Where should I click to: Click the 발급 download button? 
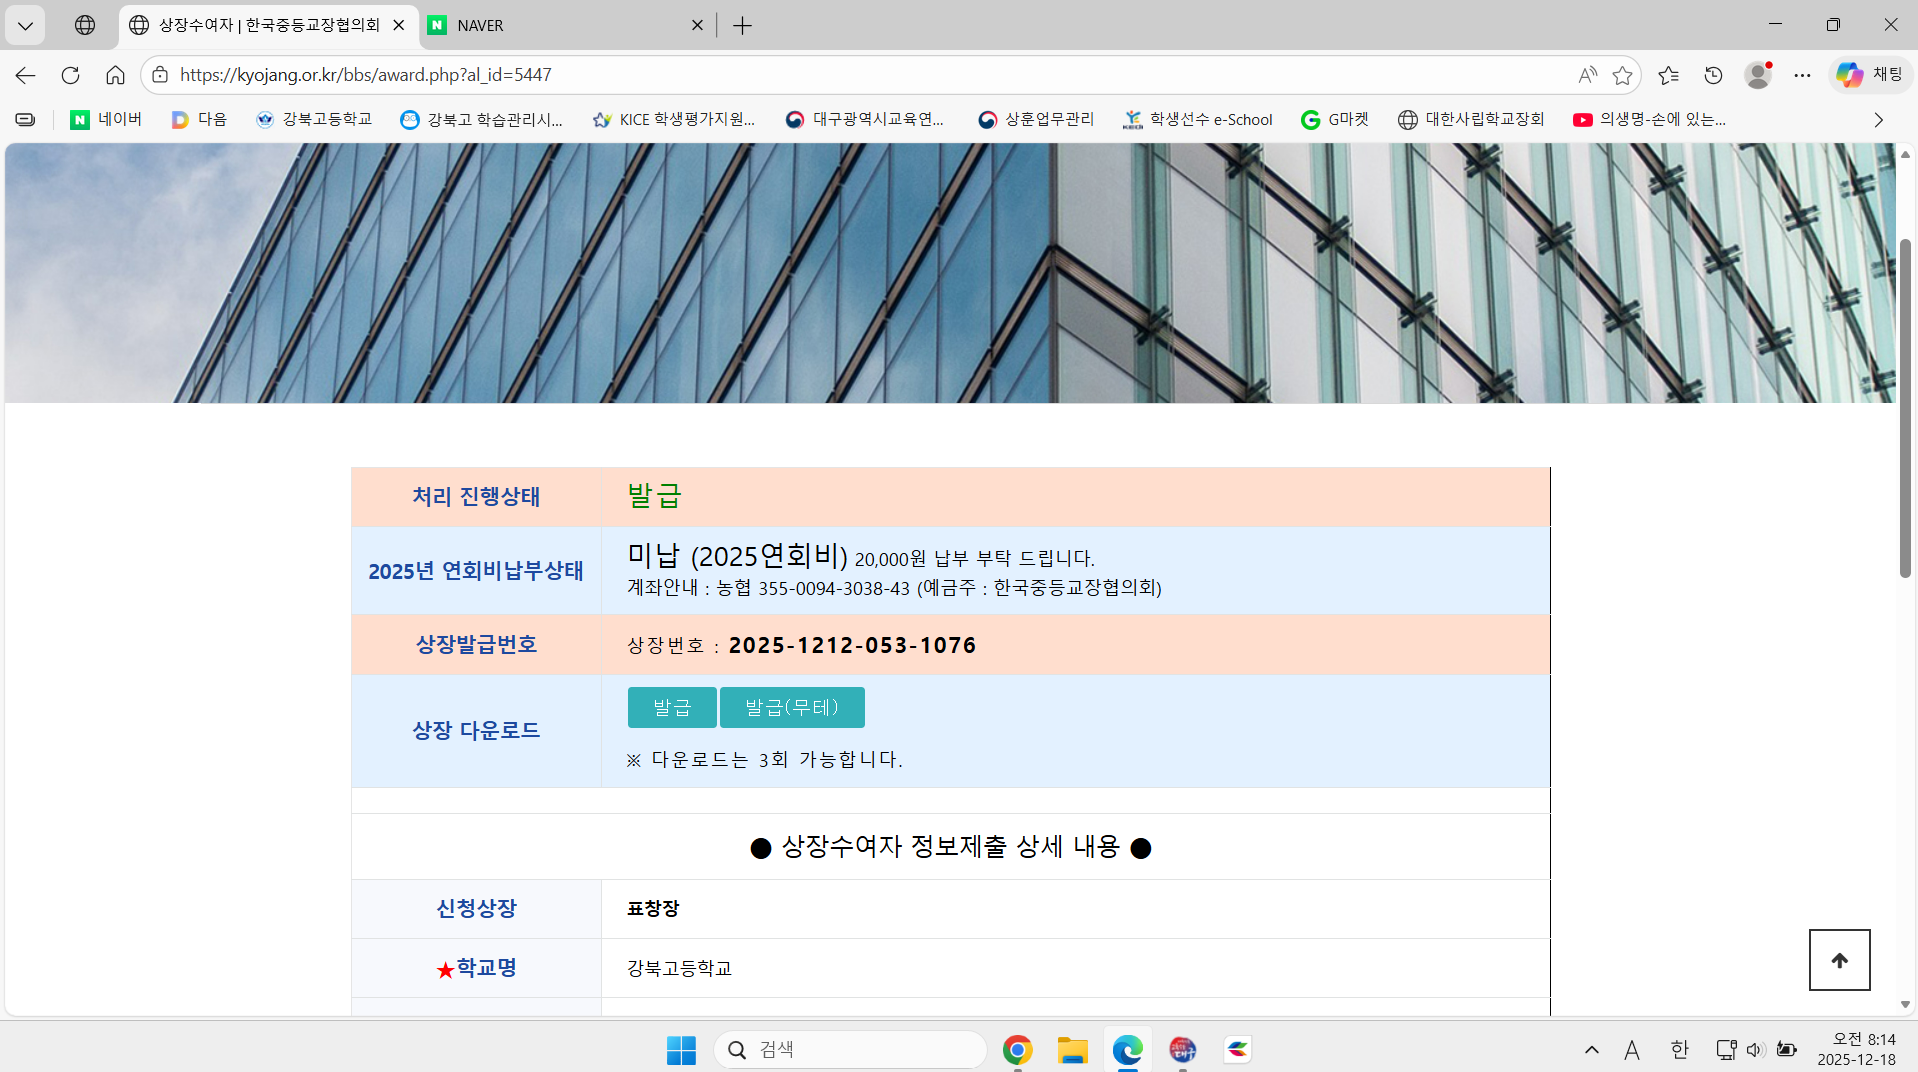coord(671,707)
